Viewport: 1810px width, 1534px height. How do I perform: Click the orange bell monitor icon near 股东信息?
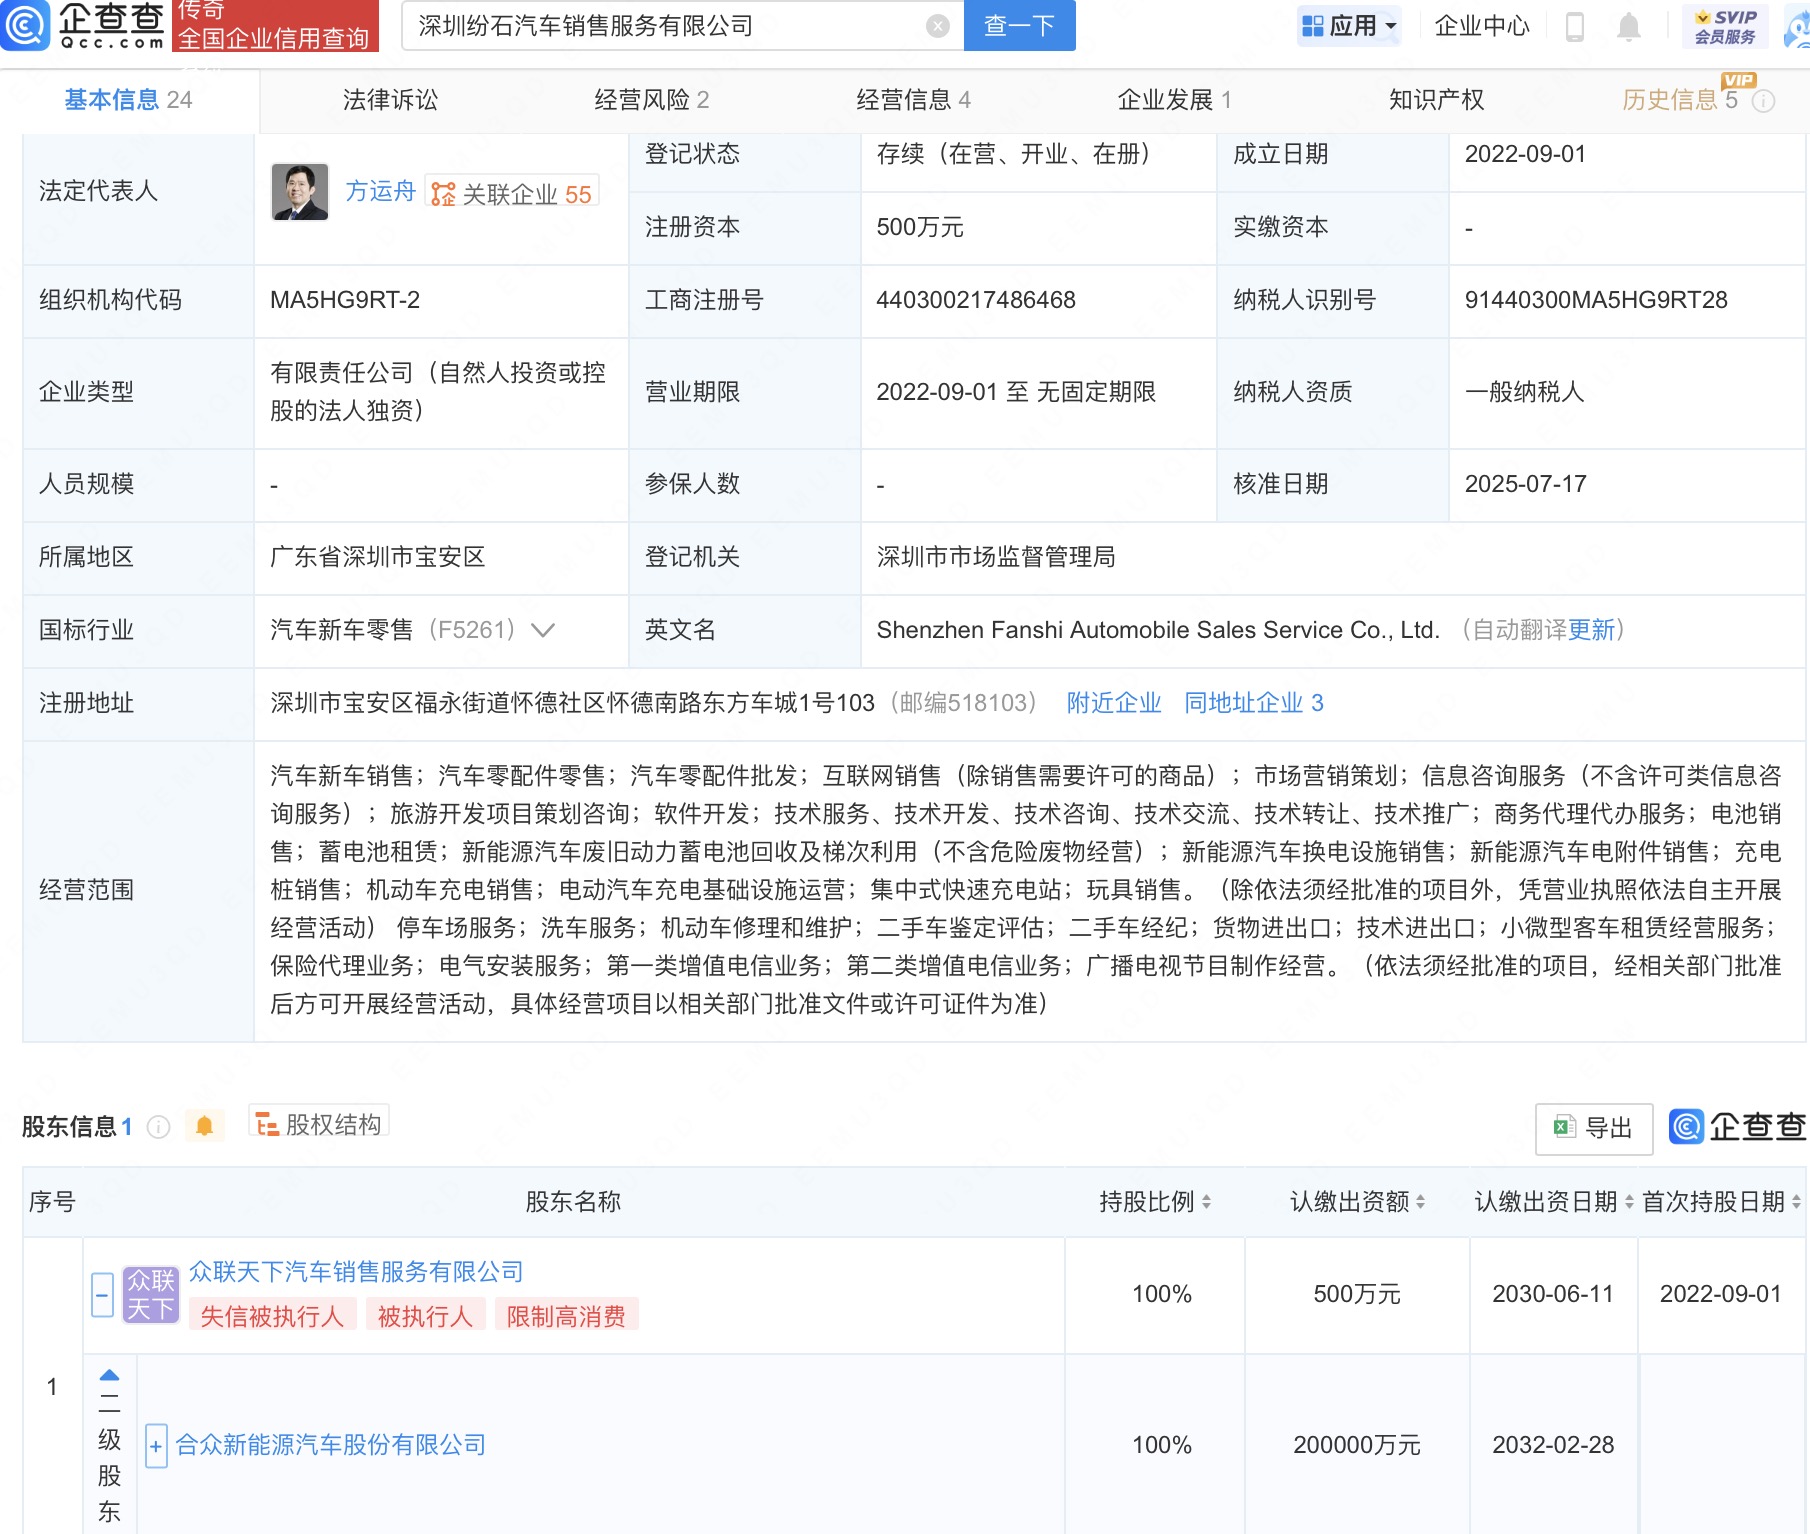[204, 1126]
